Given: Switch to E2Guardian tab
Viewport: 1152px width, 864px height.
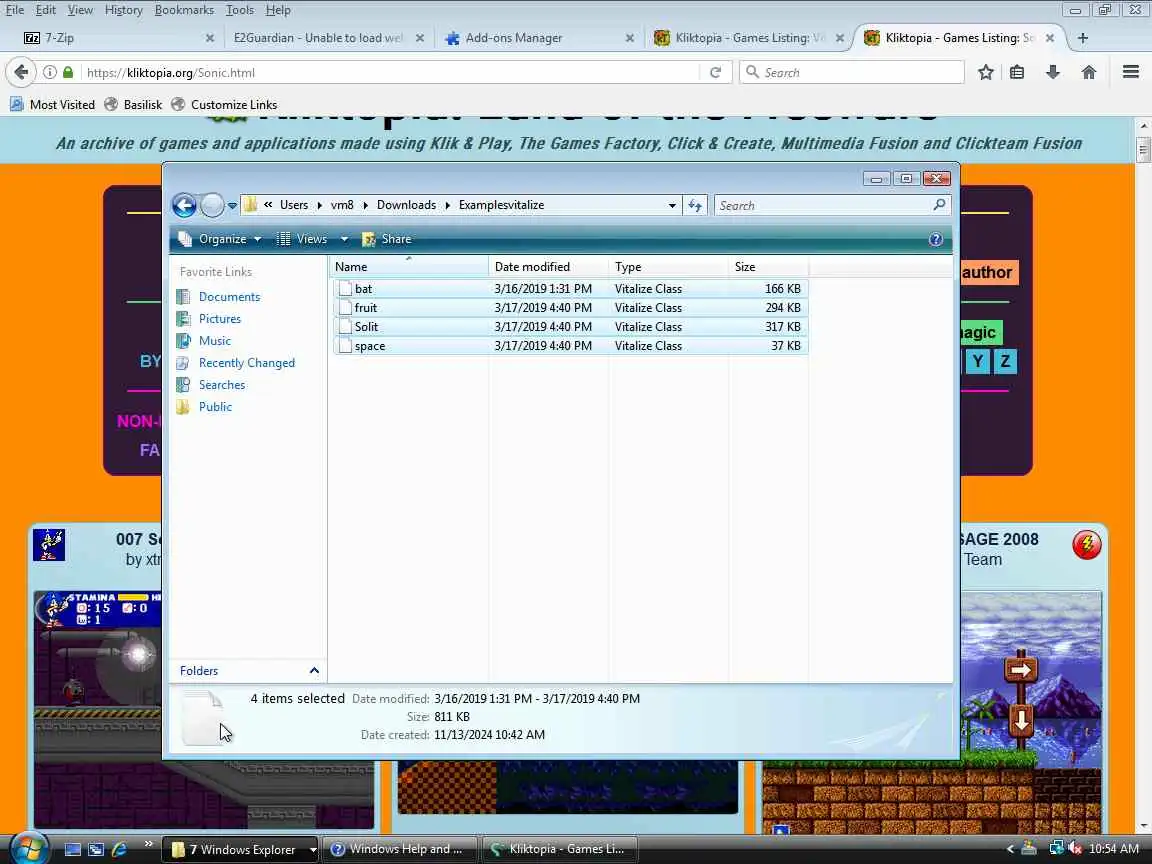Looking at the screenshot, I should coord(318,38).
